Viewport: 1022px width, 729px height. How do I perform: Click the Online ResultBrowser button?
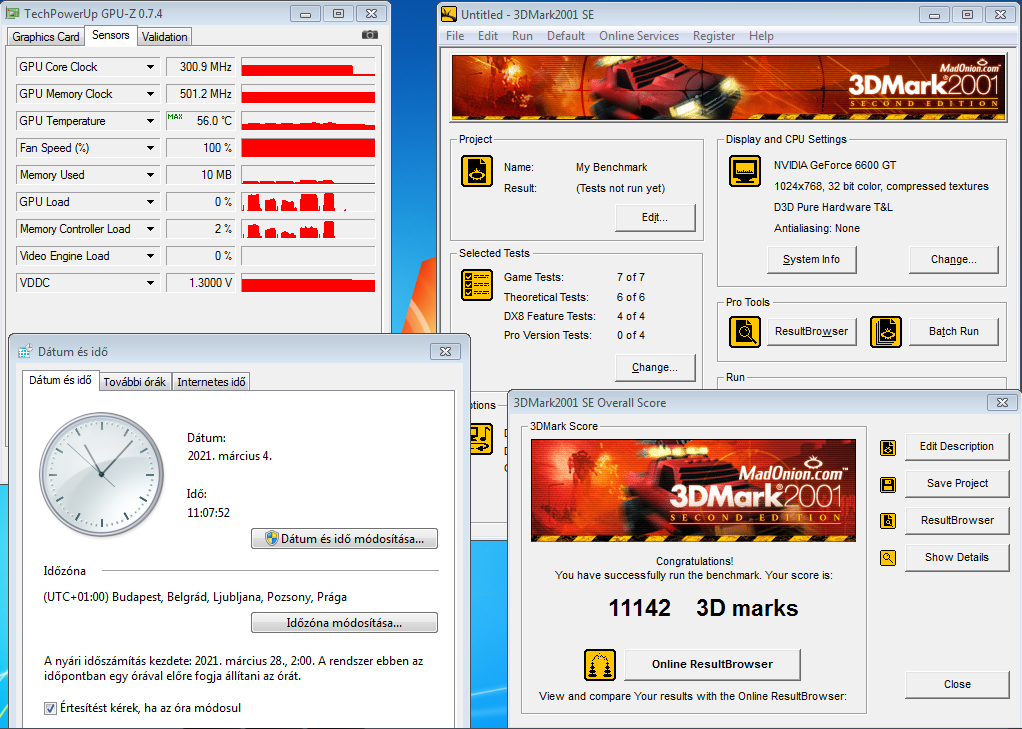click(712, 664)
